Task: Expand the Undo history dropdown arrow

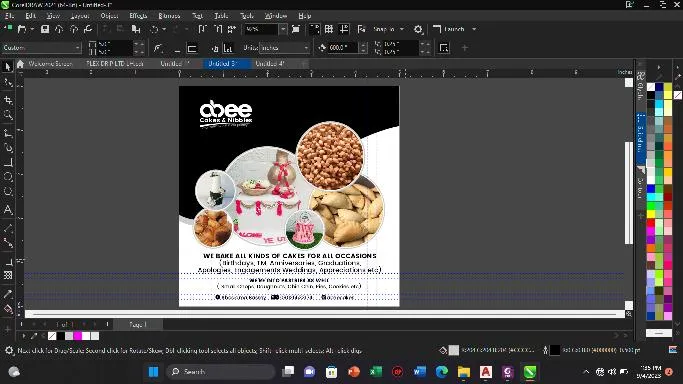Action: pos(164,29)
